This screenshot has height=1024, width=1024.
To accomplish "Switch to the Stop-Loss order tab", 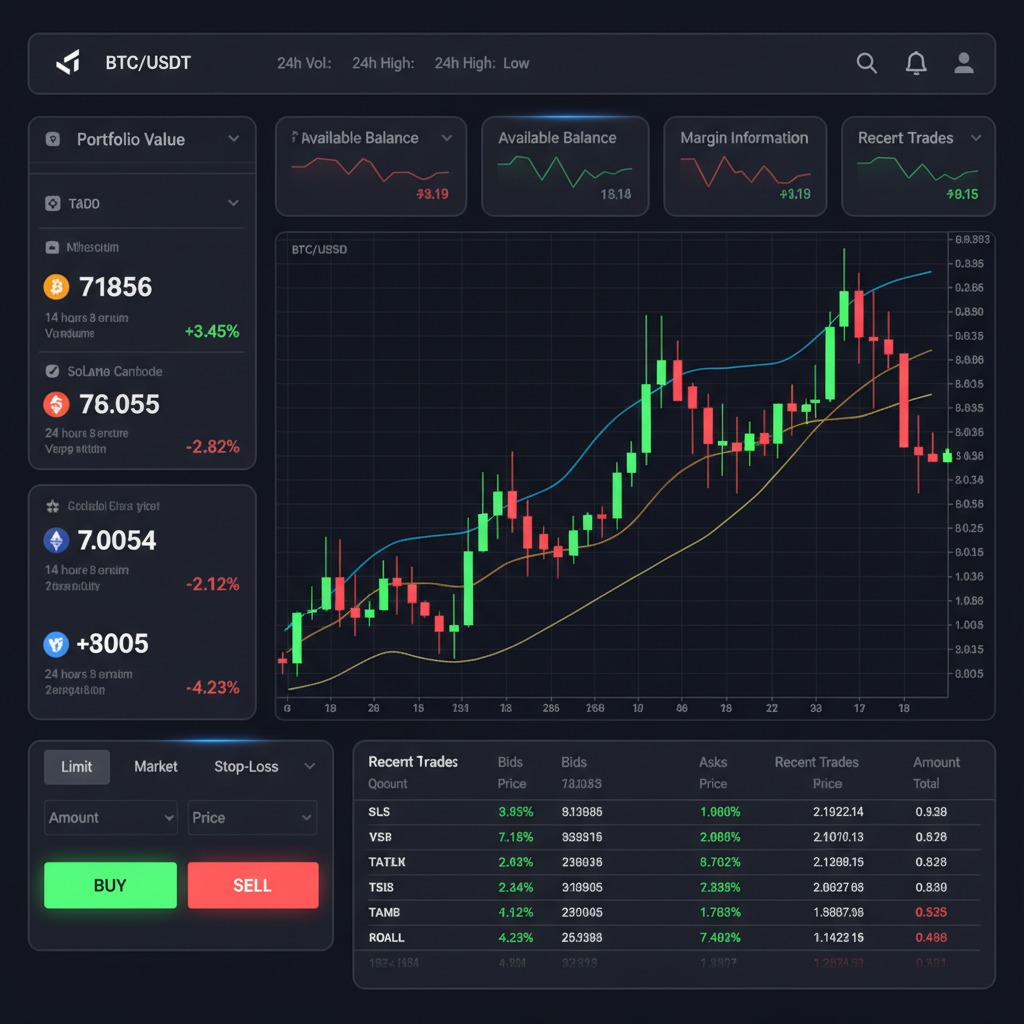I will pos(246,767).
